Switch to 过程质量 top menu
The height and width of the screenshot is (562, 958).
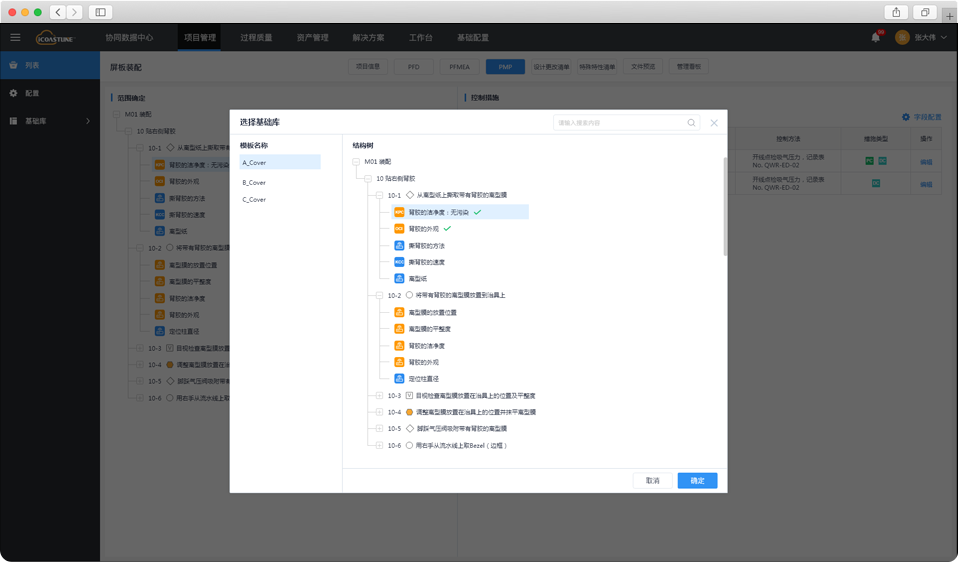point(256,37)
